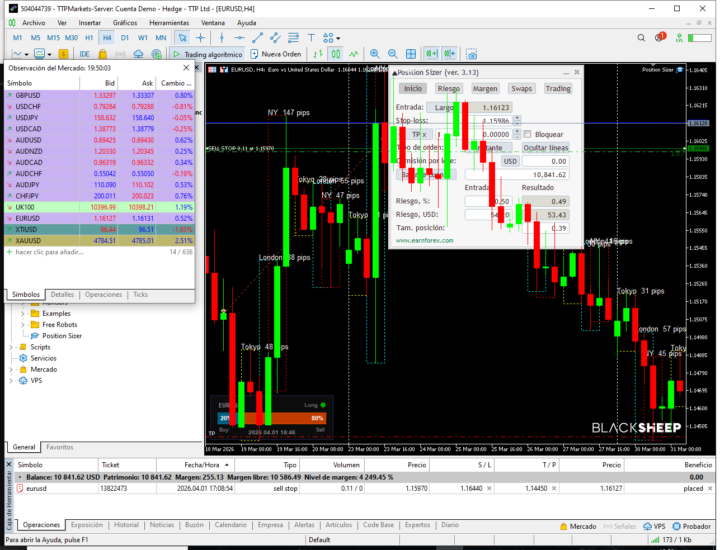720x550 pixels.
Task: Switch chart to line chart type
Action: click(354, 54)
